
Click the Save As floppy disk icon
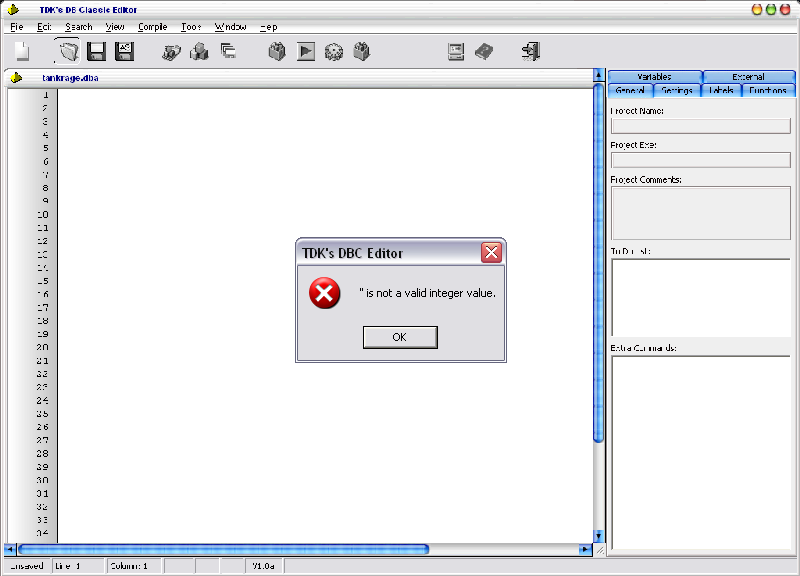(x=124, y=52)
